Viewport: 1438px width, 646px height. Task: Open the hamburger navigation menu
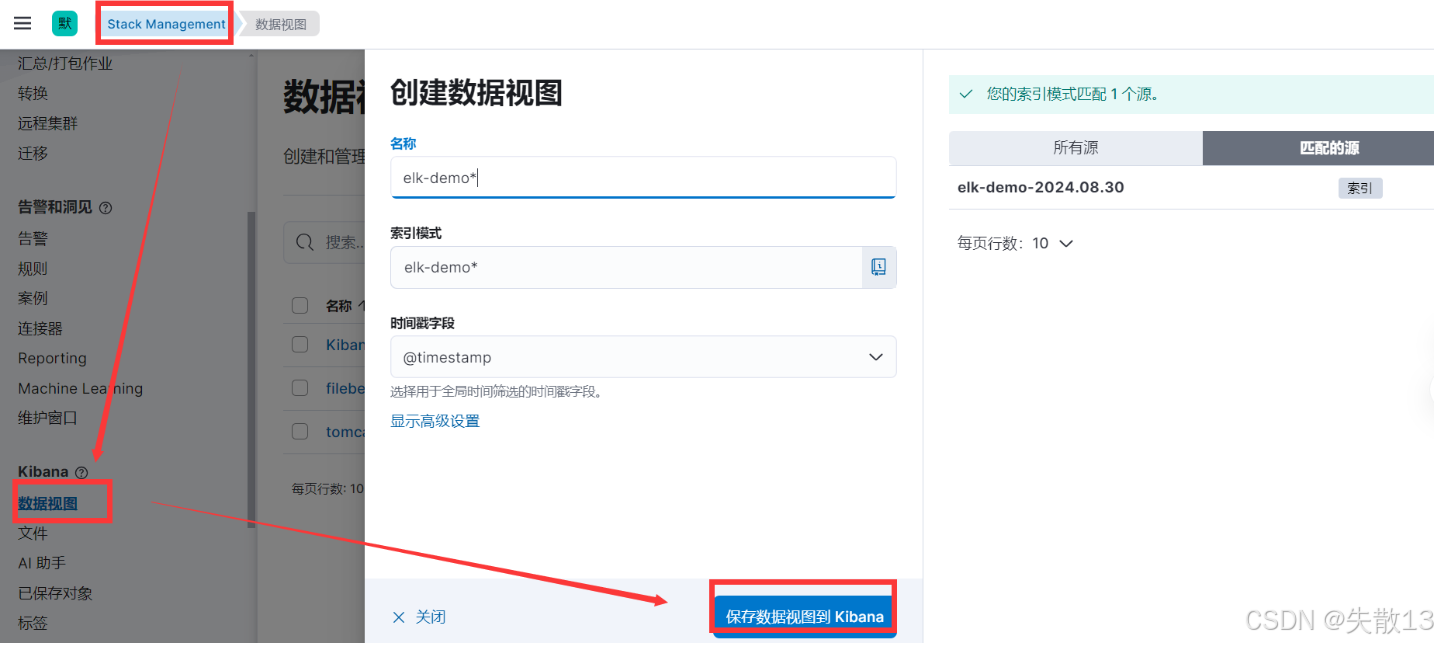[22, 23]
